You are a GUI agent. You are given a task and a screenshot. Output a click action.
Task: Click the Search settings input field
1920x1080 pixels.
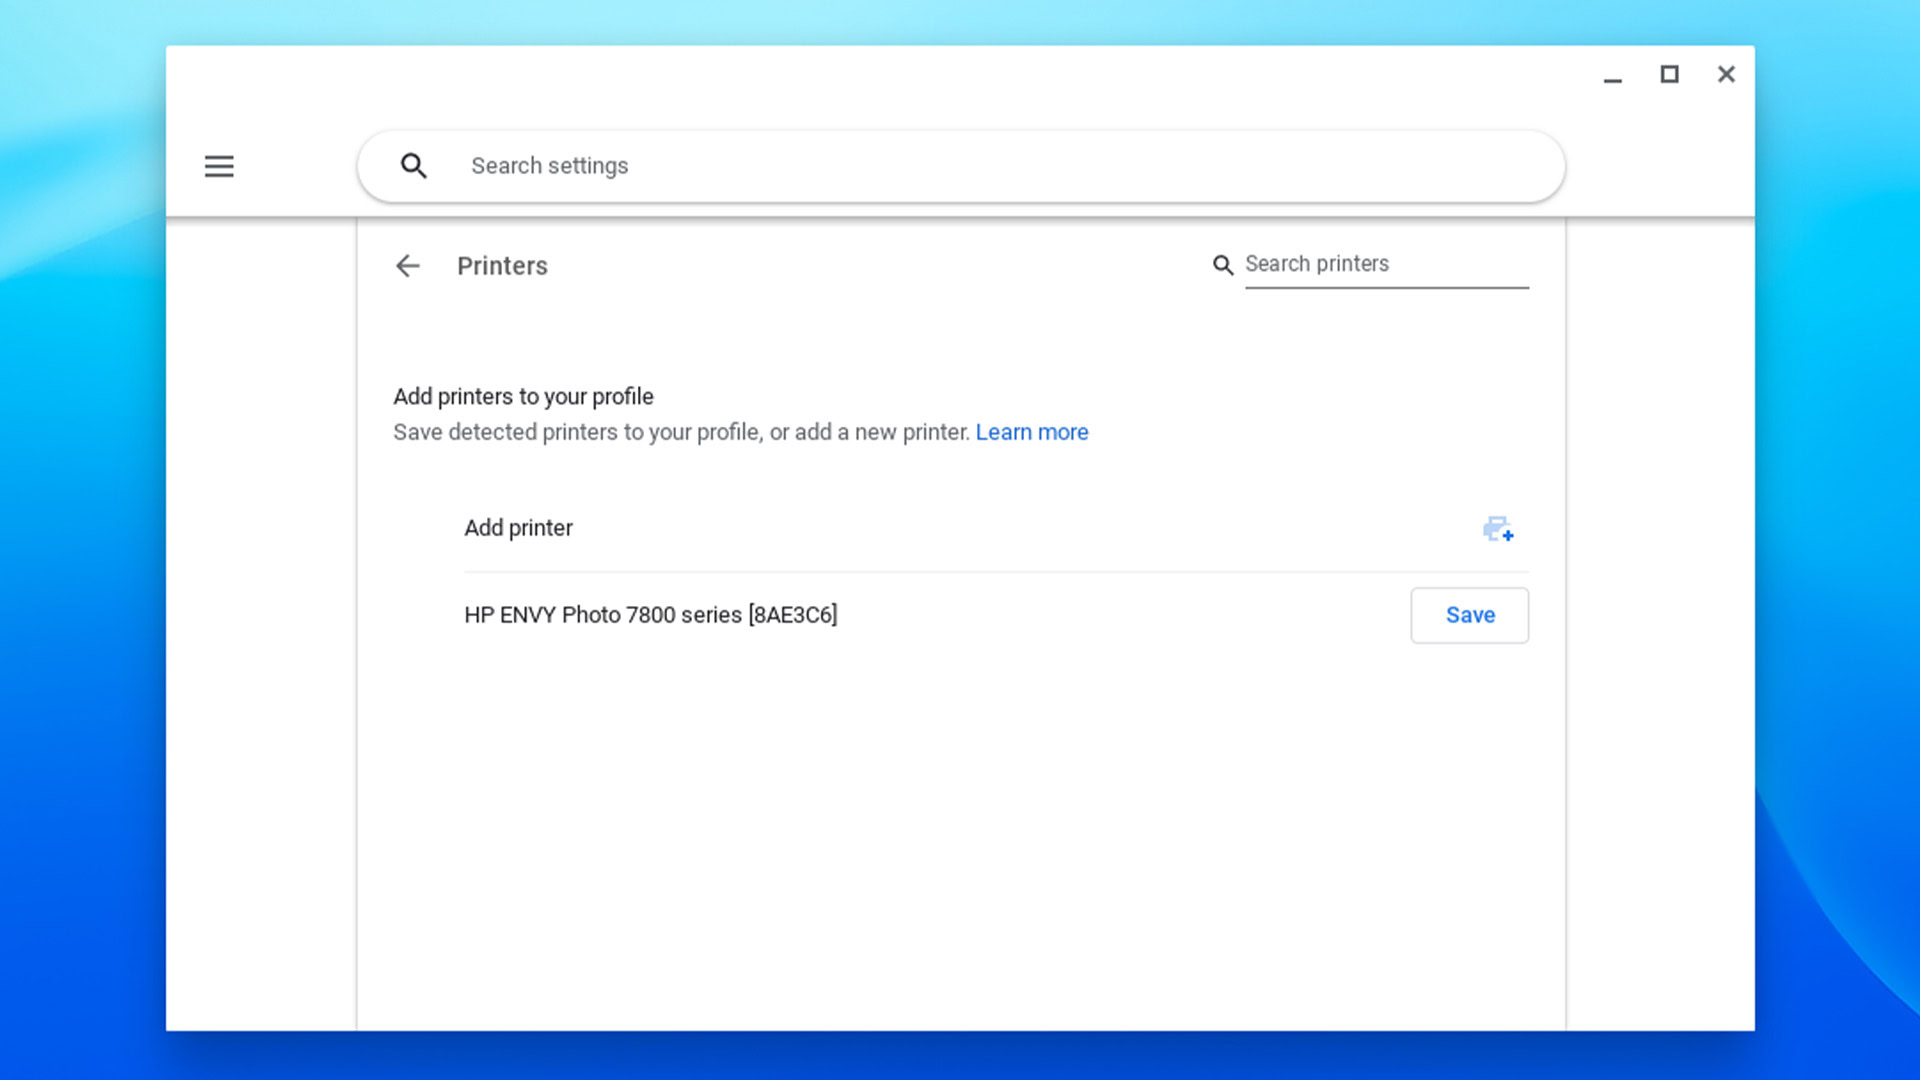click(x=960, y=165)
